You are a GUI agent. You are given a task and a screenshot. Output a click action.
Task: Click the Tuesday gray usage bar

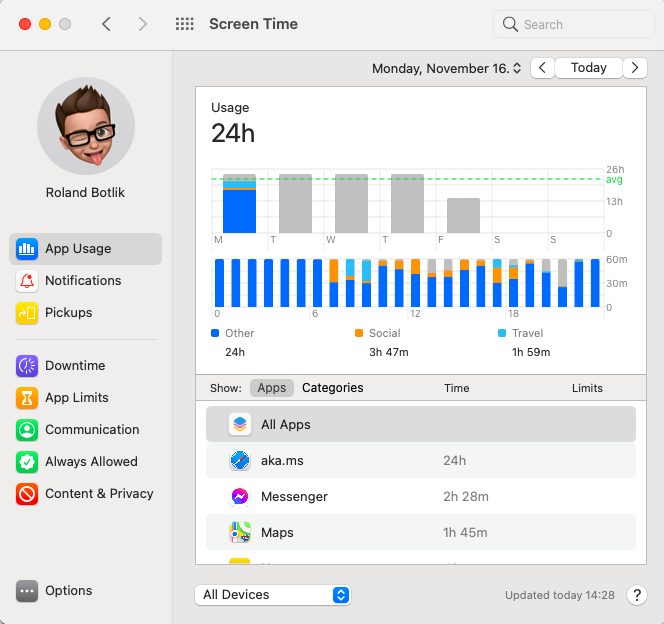tap(295, 204)
